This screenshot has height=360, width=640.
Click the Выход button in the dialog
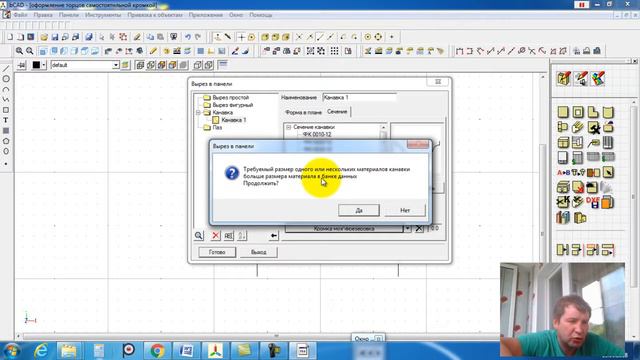click(259, 252)
